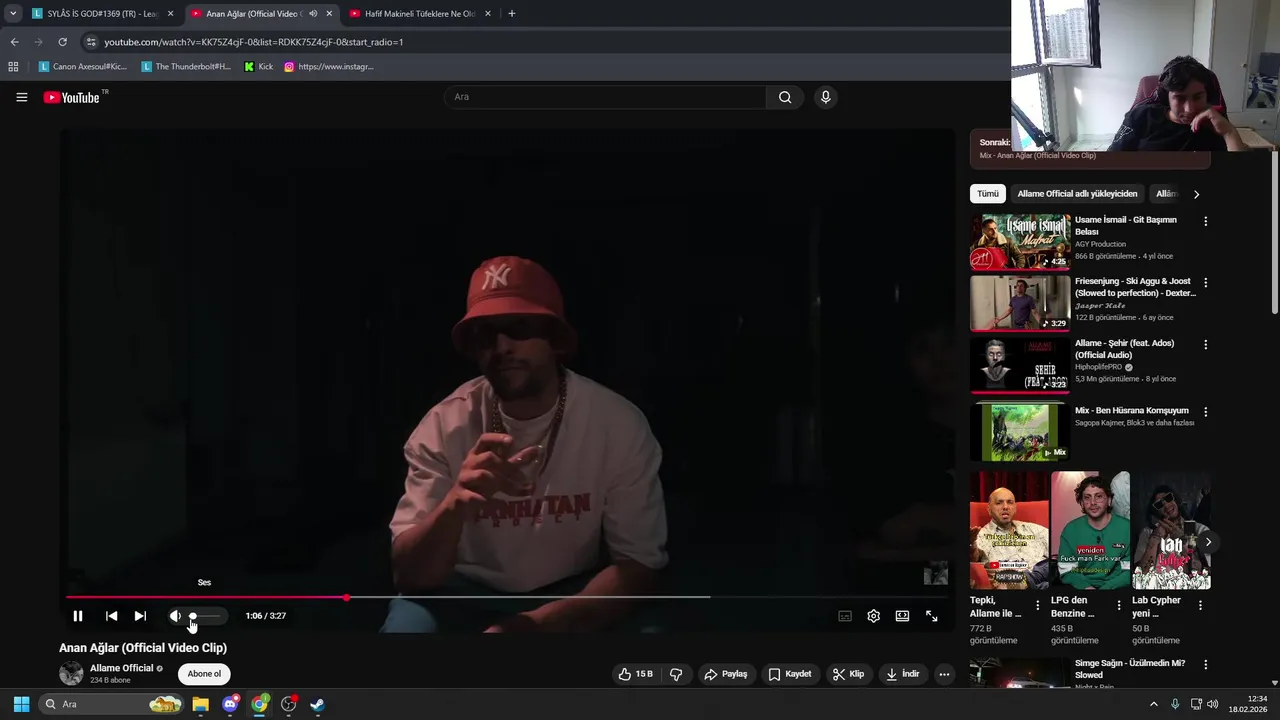Open options for Simge Sağın video
This screenshot has height=720, width=1280.
point(1205,665)
